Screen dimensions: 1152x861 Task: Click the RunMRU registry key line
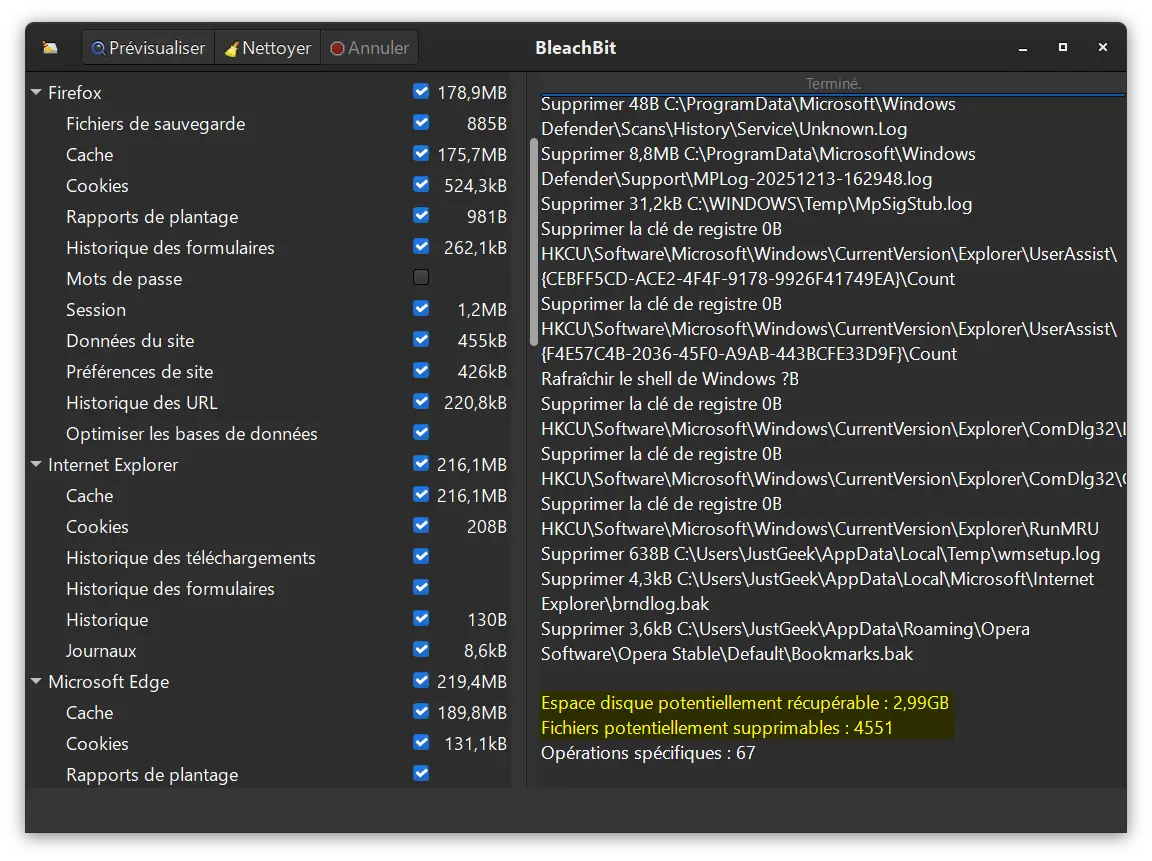coord(820,529)
